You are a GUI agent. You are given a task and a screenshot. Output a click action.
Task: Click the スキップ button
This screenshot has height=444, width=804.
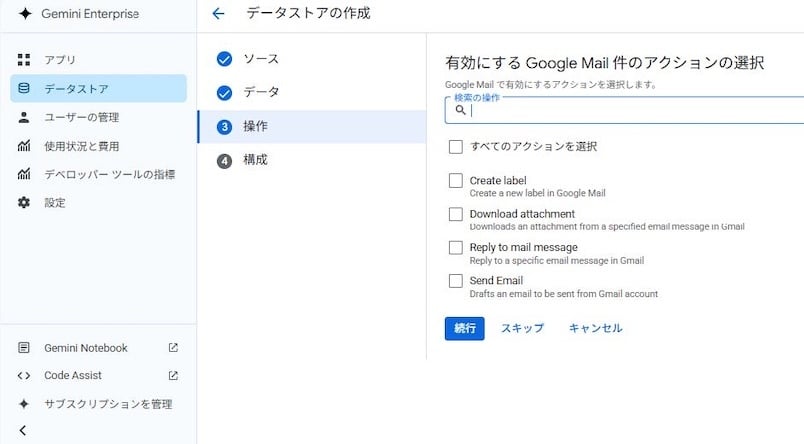pyautogui.click(x=522, y=328)
